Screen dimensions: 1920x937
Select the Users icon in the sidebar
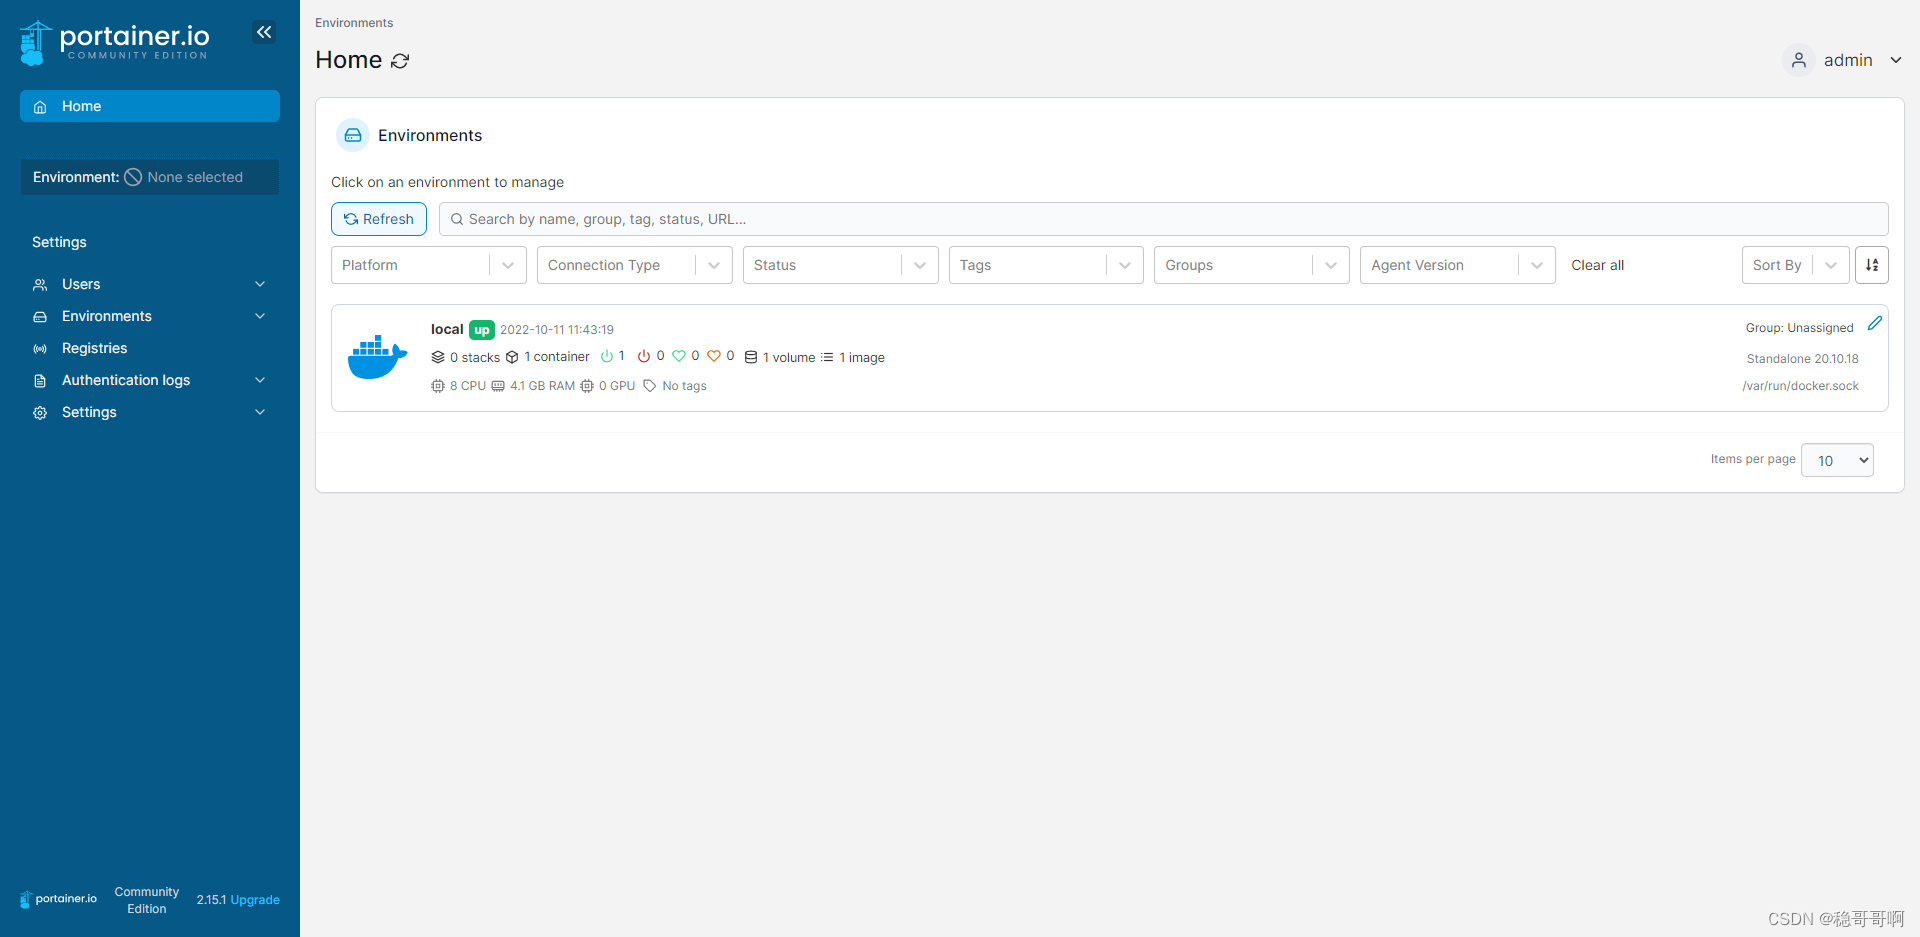[x=40, y=284]
